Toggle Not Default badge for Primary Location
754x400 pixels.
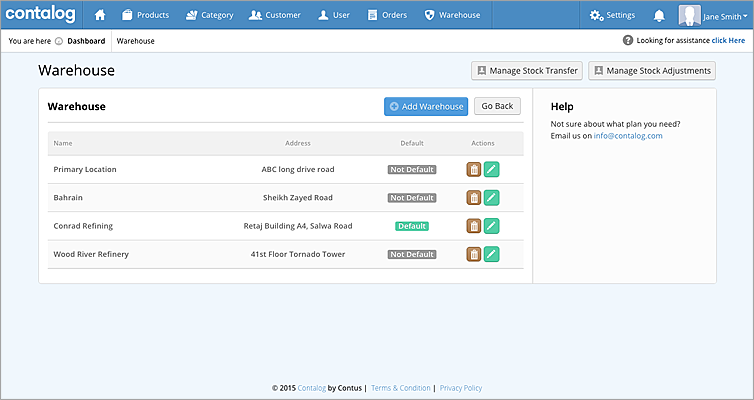[412, 170]
